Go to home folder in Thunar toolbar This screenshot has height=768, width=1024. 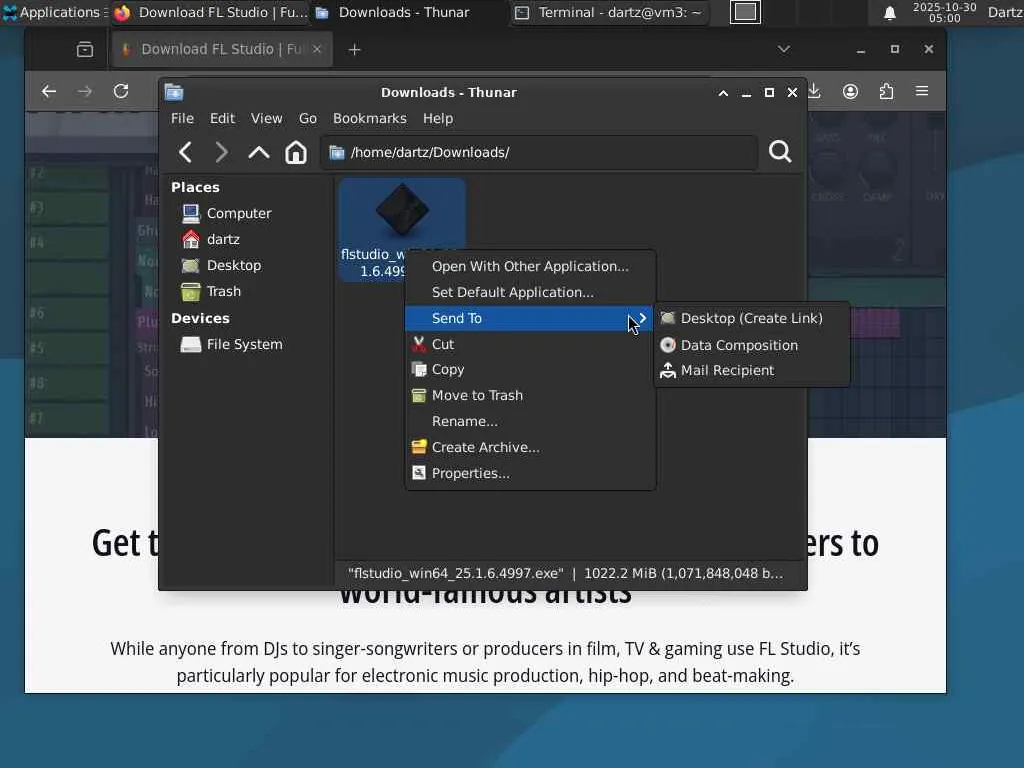click(x=296, y=152)
